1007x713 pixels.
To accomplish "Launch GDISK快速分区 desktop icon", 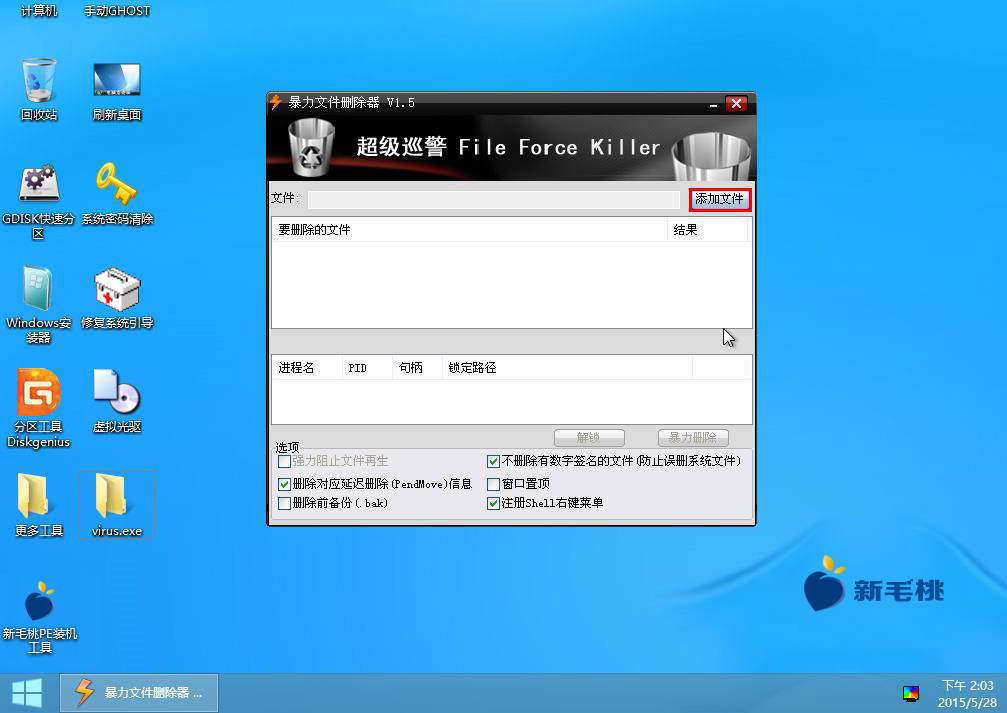I will click(39, 202).
